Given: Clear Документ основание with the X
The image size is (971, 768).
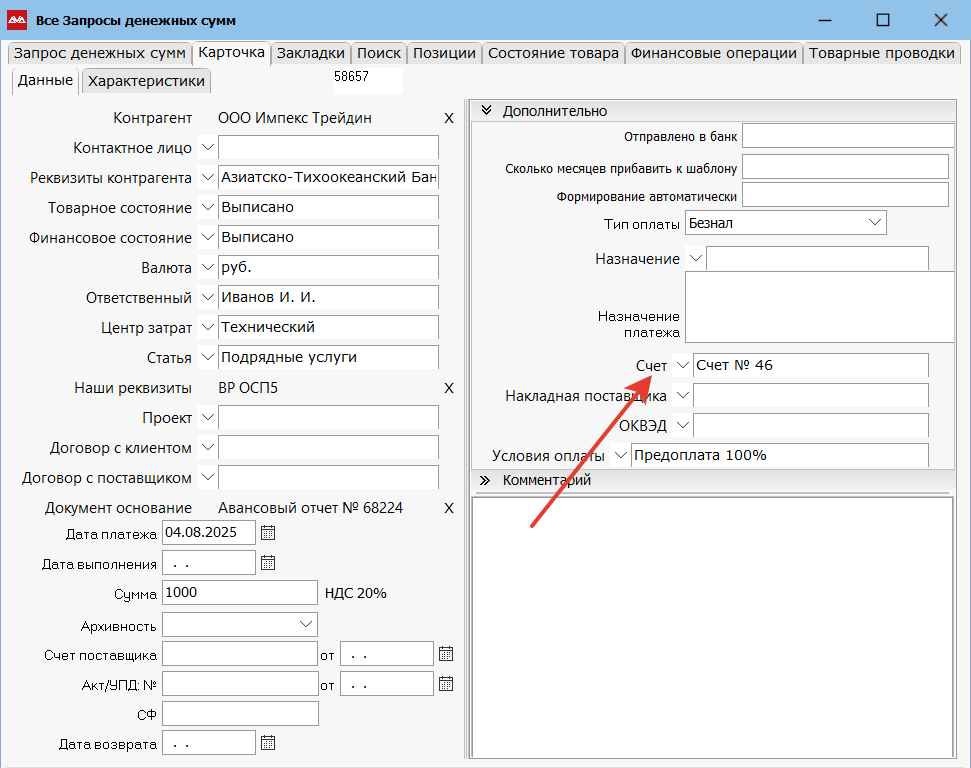Looking at the screenshot, I should 449,508.
